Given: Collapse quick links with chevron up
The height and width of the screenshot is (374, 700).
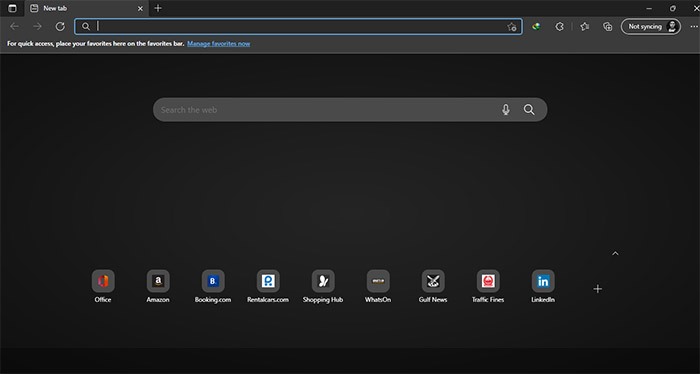Looking at the screenshot, I should [x=615, y=253].
